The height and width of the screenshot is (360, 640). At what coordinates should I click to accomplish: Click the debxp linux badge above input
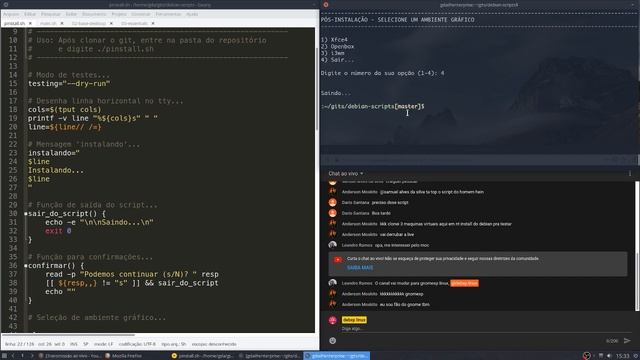(x=354, y=320)
